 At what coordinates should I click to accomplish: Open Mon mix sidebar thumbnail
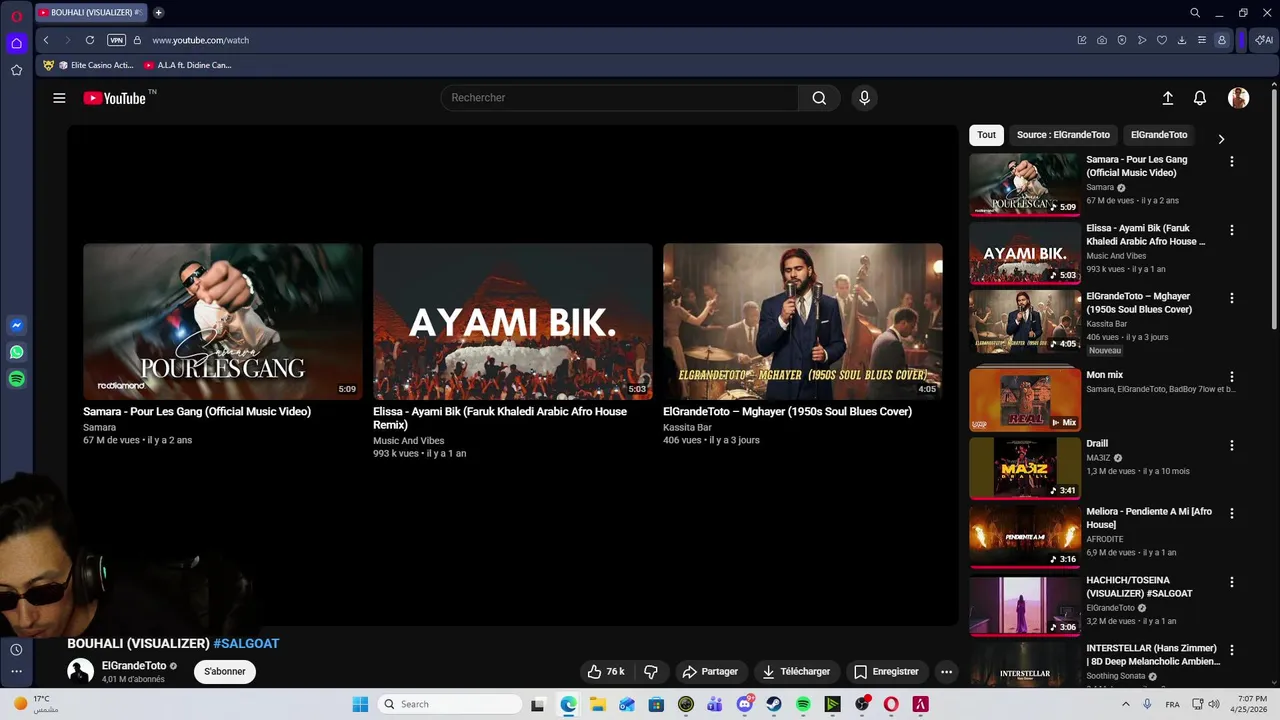pyautogui.click(x=1025, y=400)
